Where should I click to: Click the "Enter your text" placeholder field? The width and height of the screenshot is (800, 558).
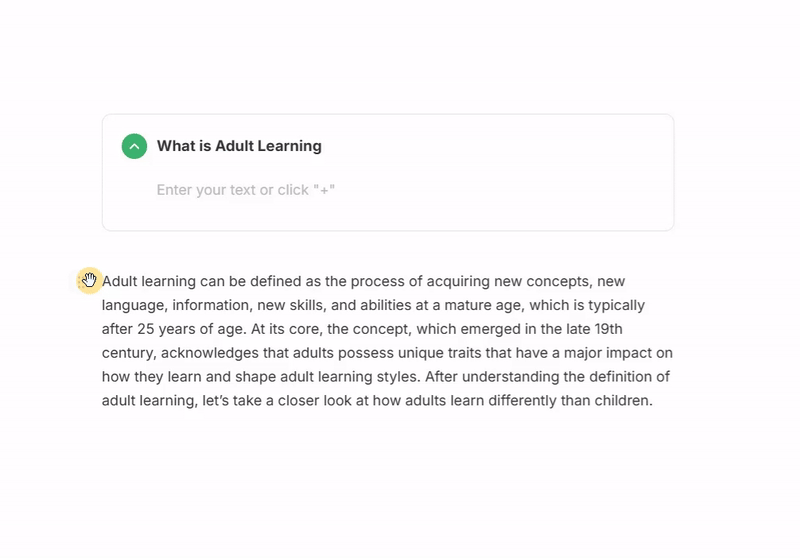(246, 190)
